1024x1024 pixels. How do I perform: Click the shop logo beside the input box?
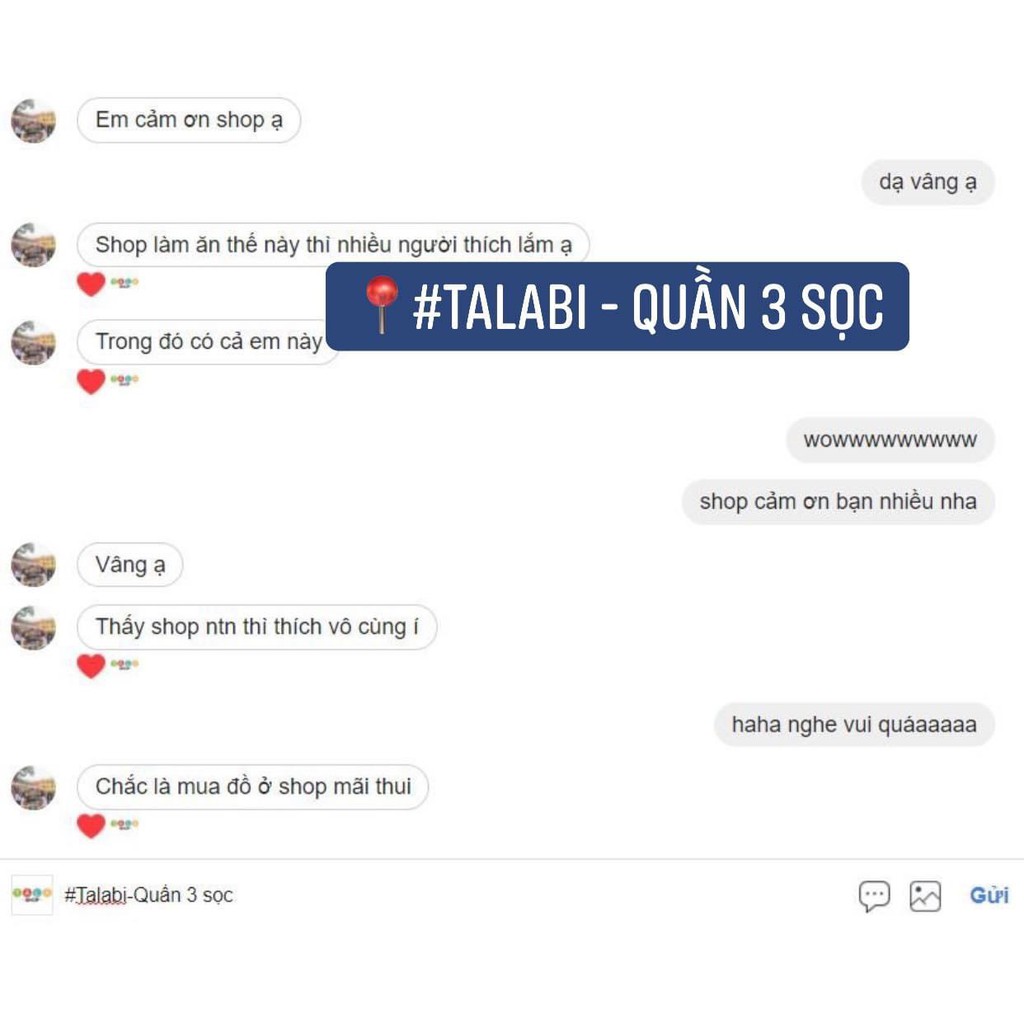pos(32,894)
